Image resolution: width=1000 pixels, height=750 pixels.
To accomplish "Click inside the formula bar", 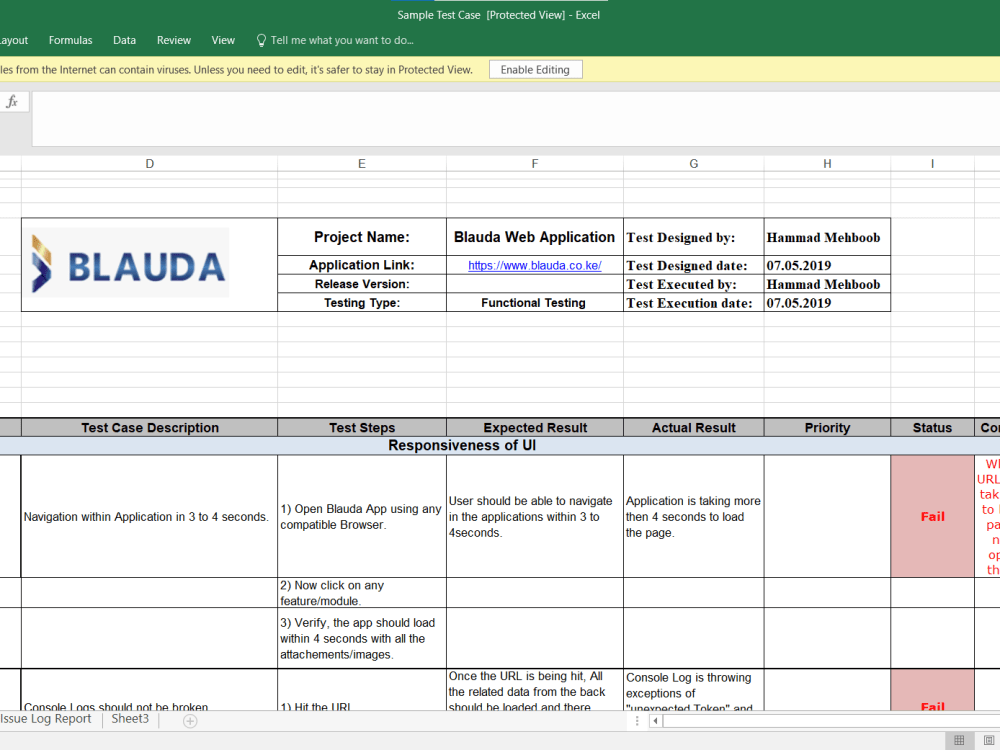I will [515, 119].
